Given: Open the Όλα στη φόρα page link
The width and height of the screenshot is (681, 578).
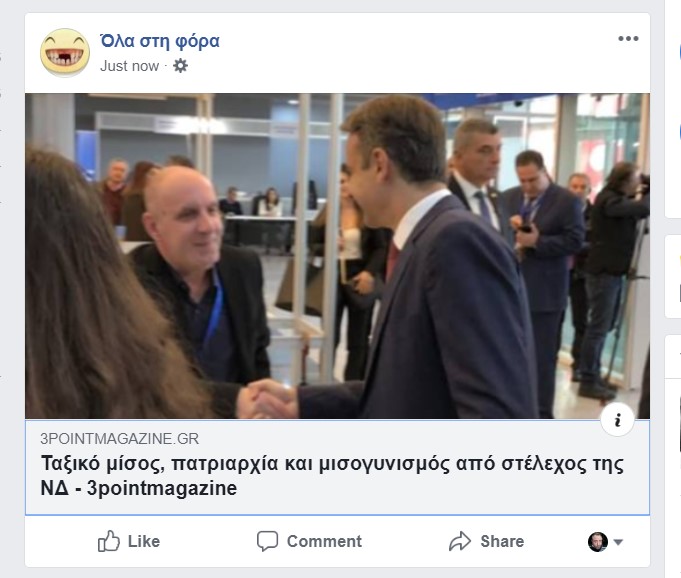Looking at the screenshot, I should click(x=160, y=41).
